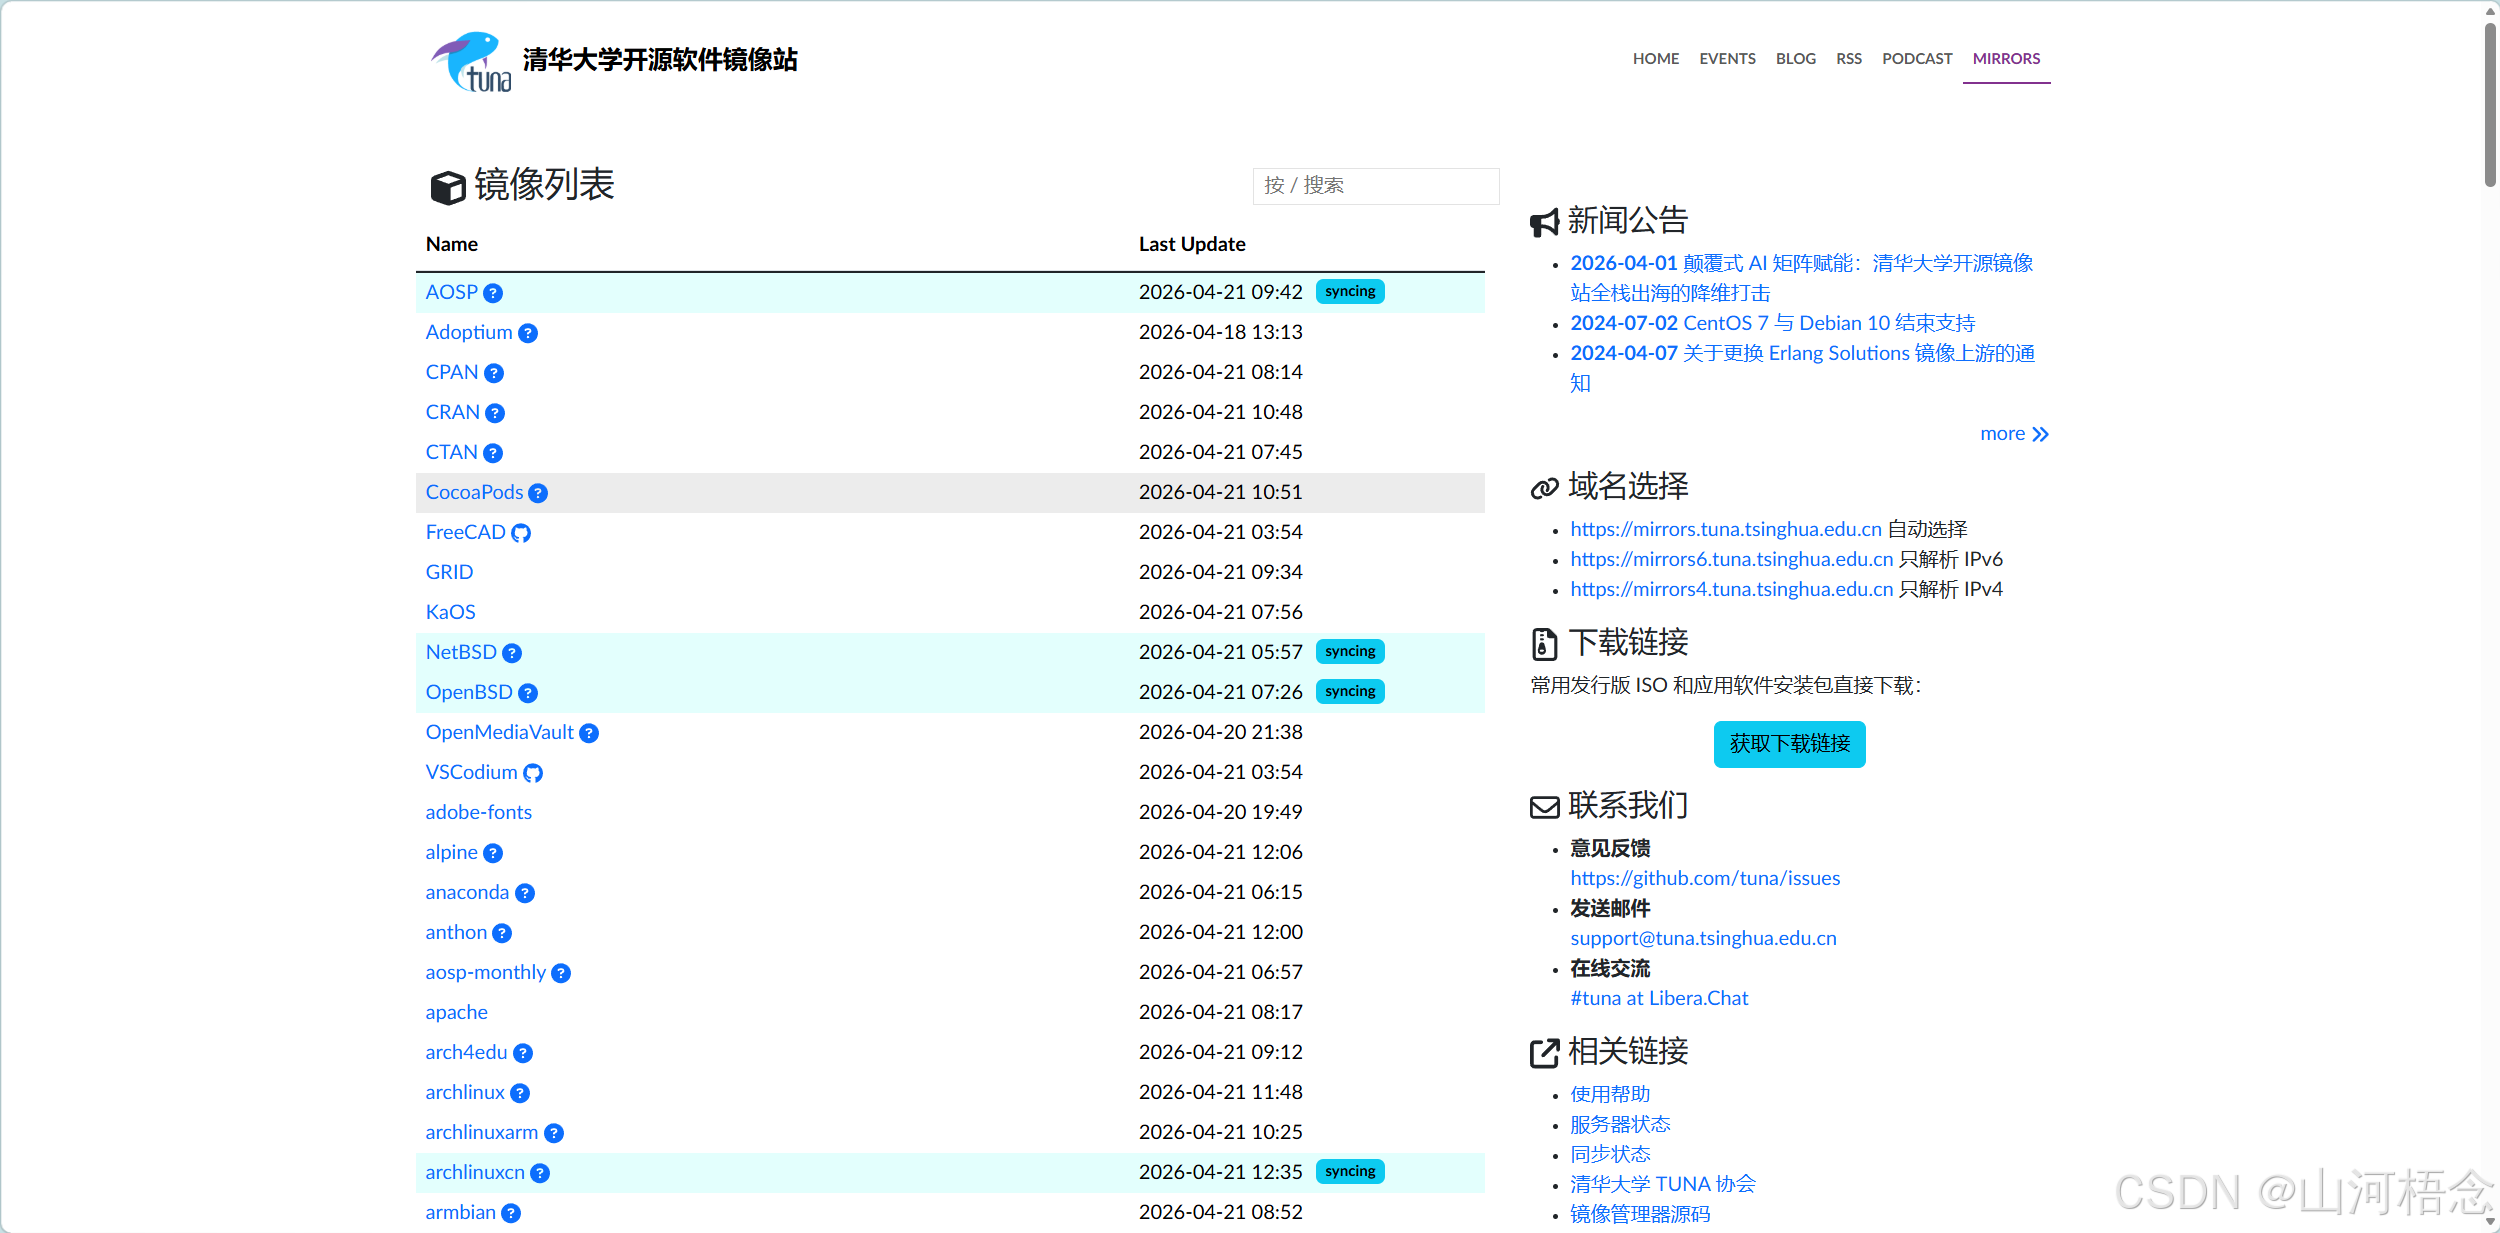Select the MIRRORS nav tab
2500x1233 pixels.
[x=2006, y=59]
